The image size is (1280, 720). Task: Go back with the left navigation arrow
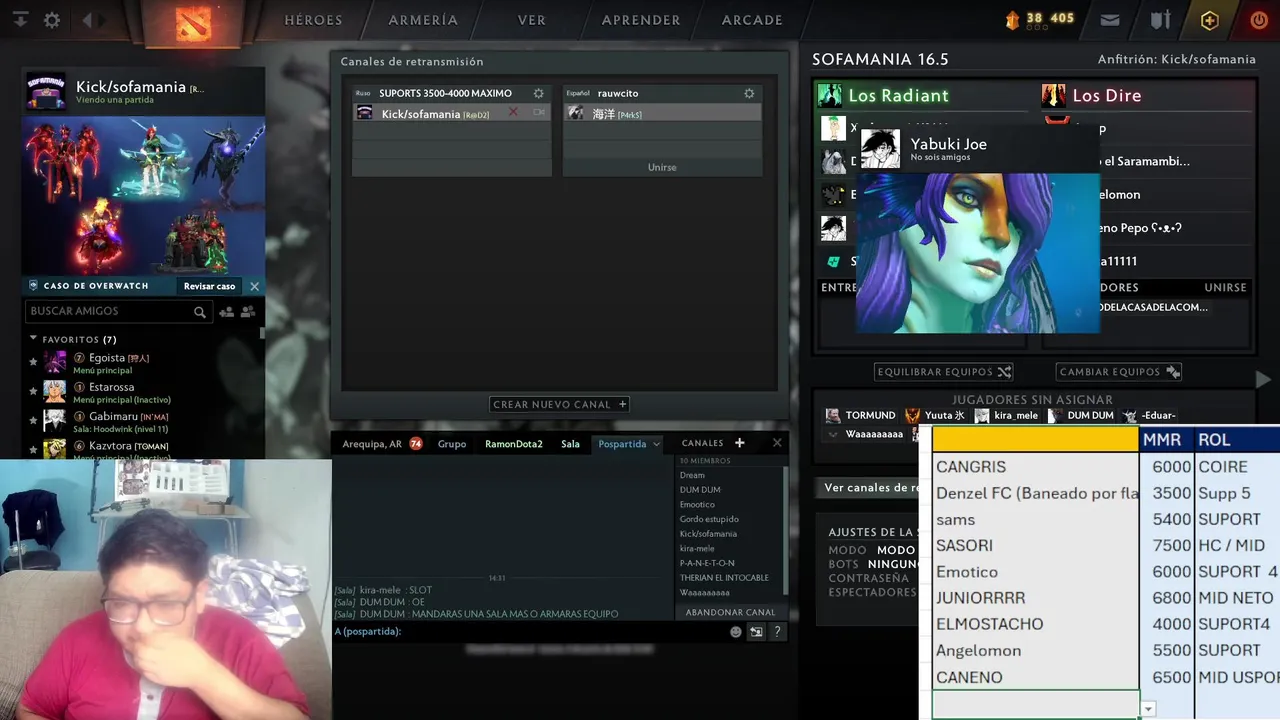tap(87, 20)
